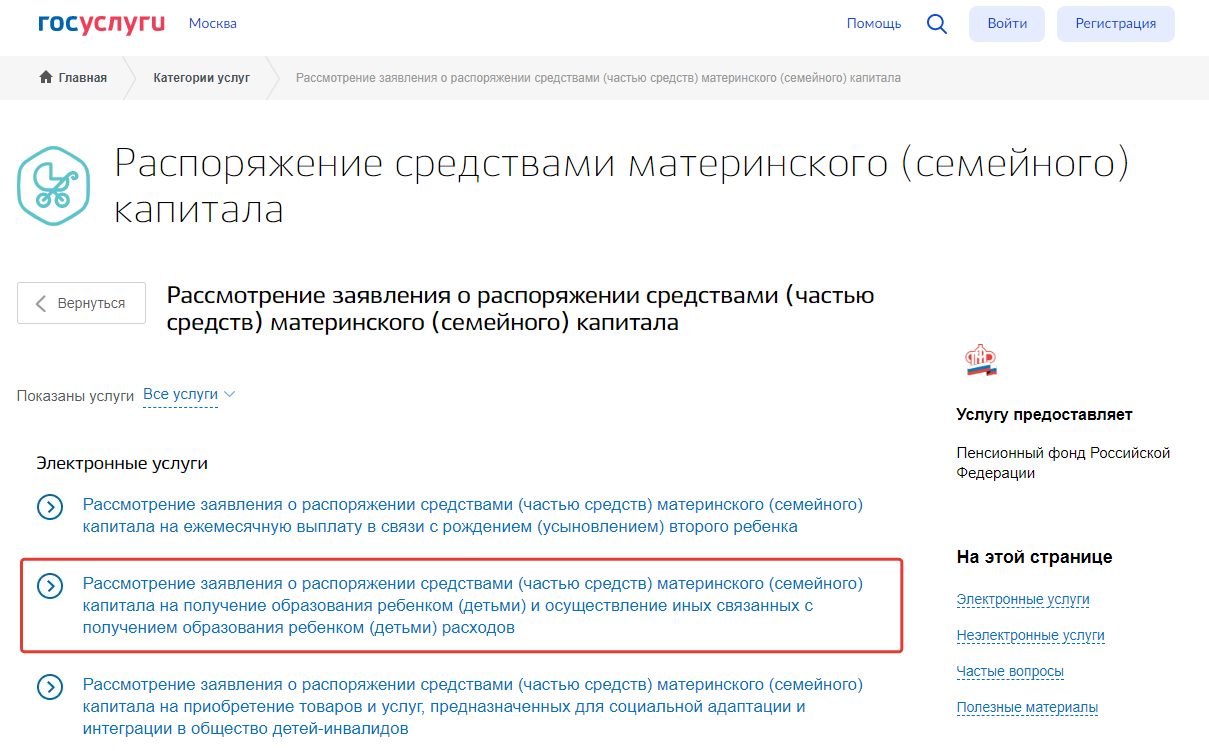Click the Госуслуги logo
Screen dimensions: 1209x751
101,23
